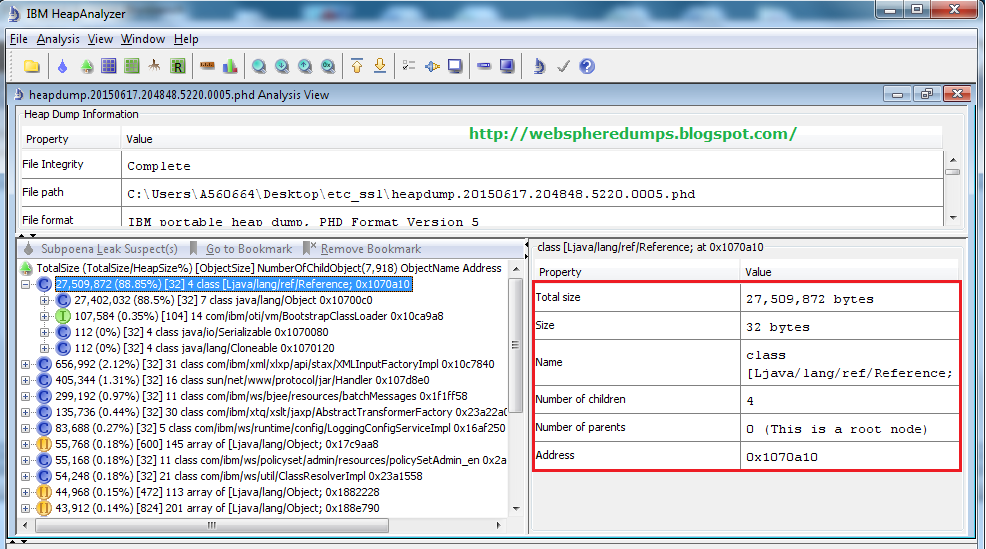Select LoggingConfigServiceImpl 0x16af250 row
This screenshot has width=986, height=549.
(x=280, y=428)
